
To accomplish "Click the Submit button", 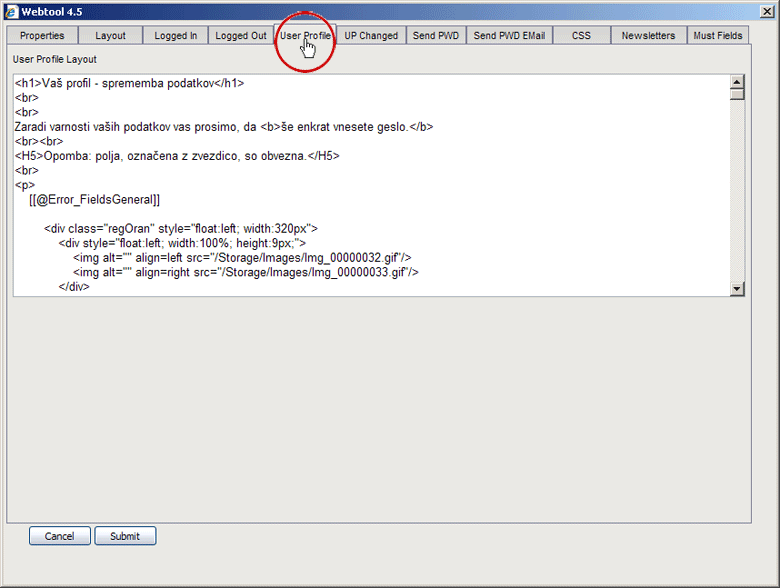I will tap(125, 536).
